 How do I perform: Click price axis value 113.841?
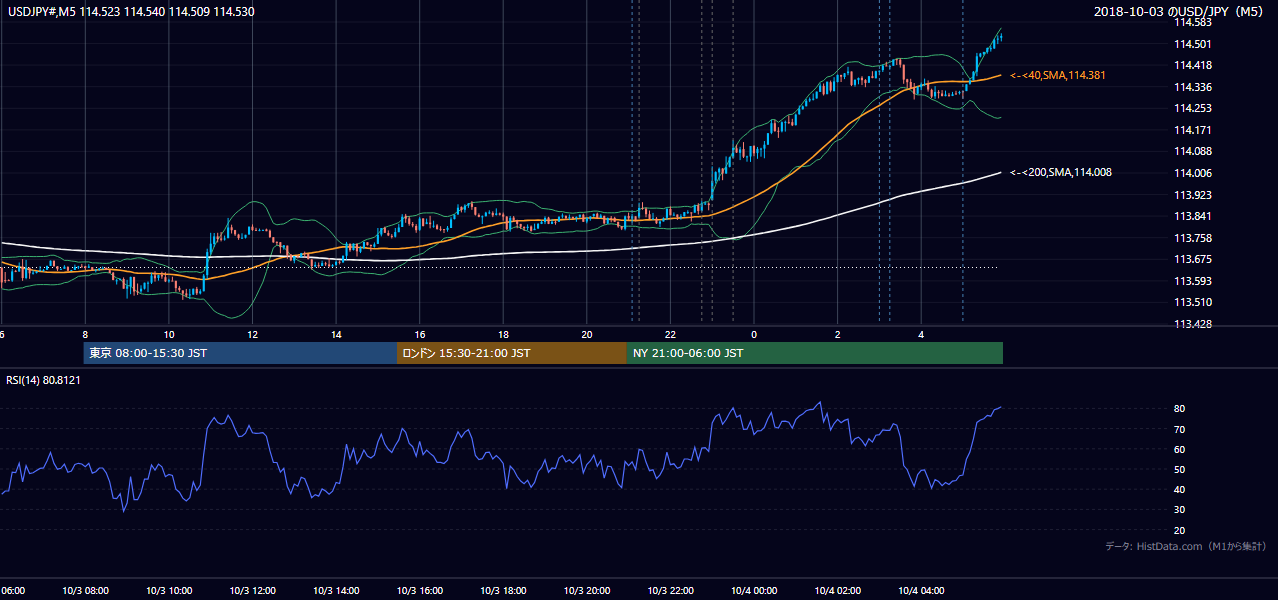click(x=1193, y=216)
